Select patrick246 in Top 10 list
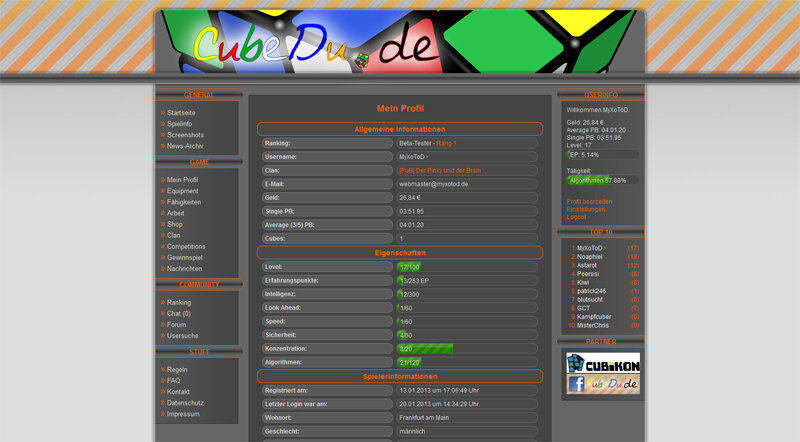 tap(592, 291)
